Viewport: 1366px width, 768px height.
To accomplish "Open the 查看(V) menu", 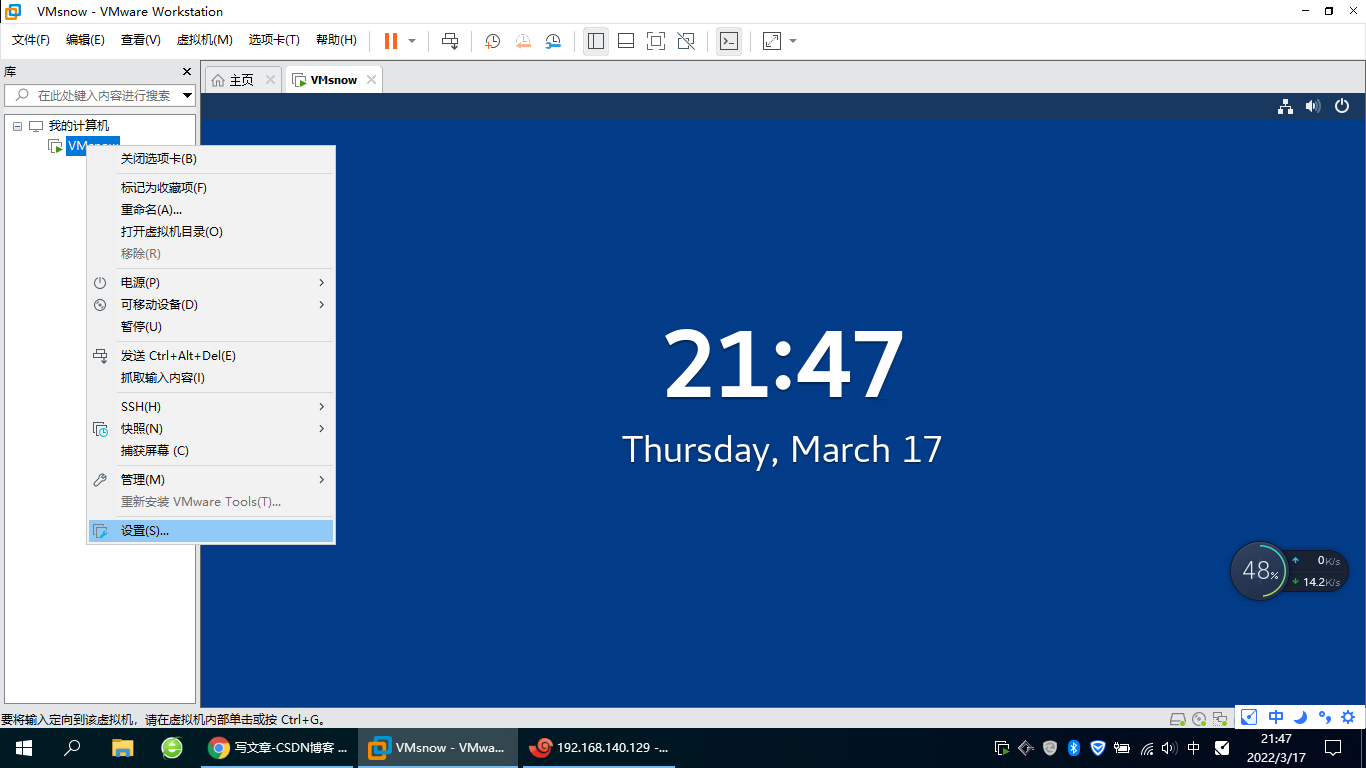I will (141, 40).
